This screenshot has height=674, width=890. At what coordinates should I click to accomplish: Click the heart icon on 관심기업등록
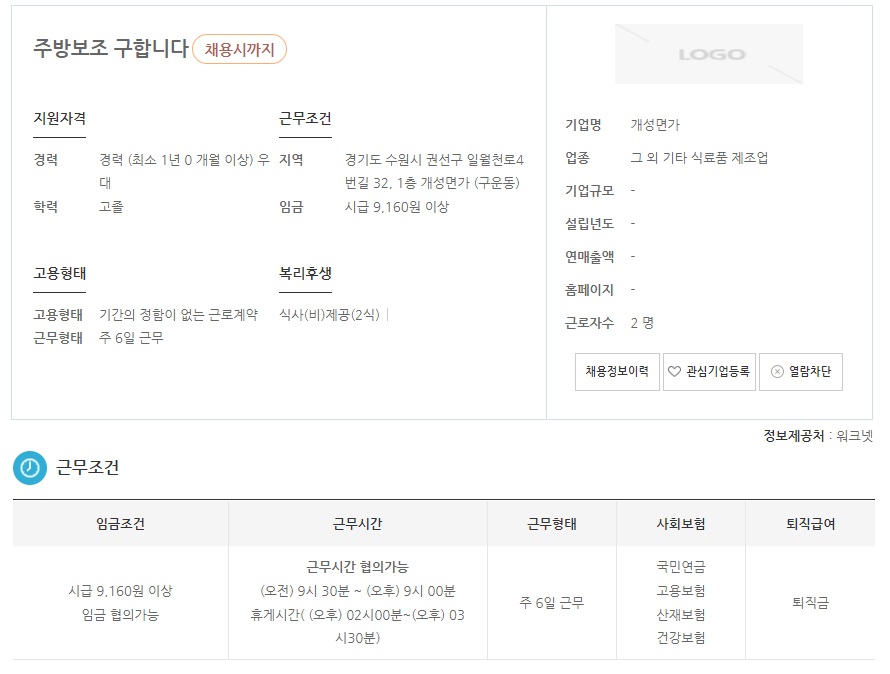[674, 372]
